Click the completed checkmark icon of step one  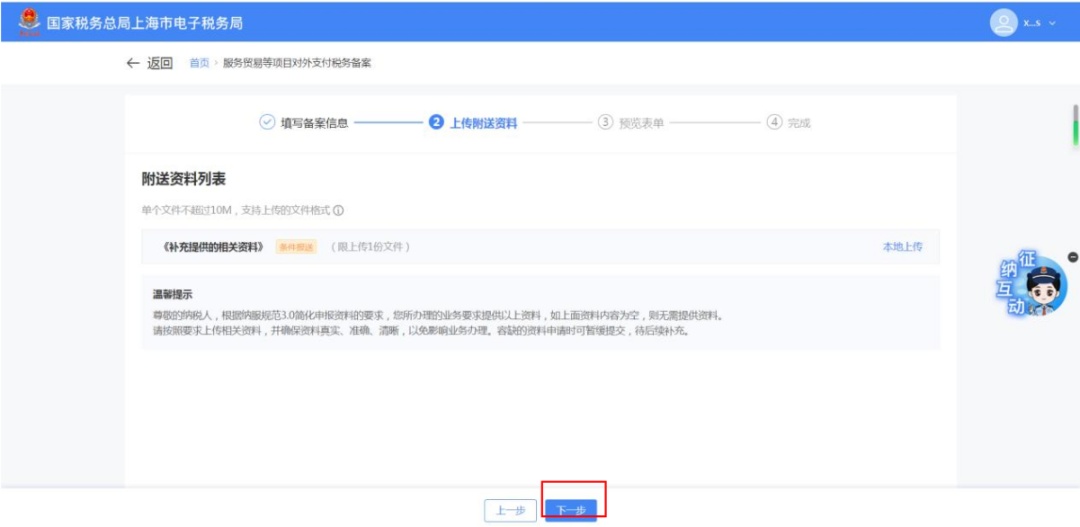tap(267, 123)
